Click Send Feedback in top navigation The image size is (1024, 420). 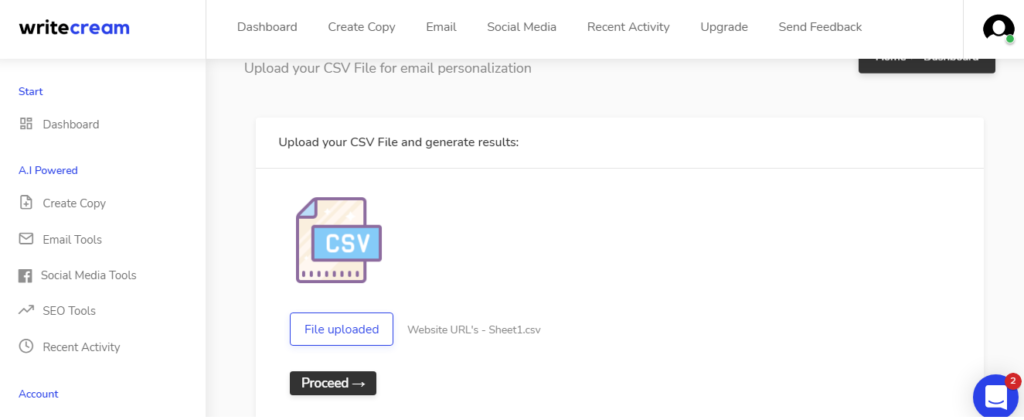click(x=820, y=27)
